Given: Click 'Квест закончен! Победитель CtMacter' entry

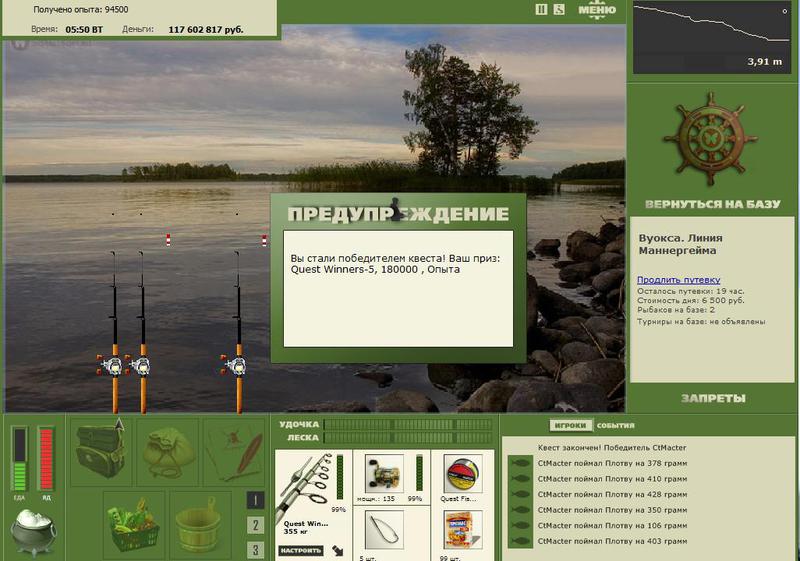Looking at the screenshot, I should [x=612, y=448].
